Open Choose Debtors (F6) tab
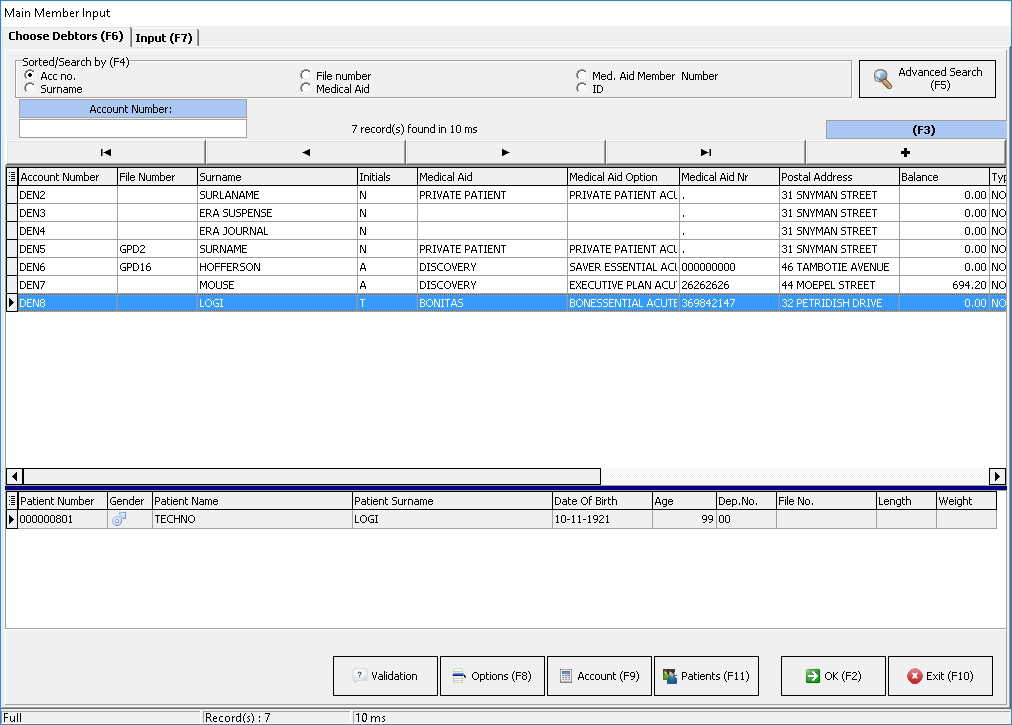This screenshot has width=1012, height=725. [66, 37]
